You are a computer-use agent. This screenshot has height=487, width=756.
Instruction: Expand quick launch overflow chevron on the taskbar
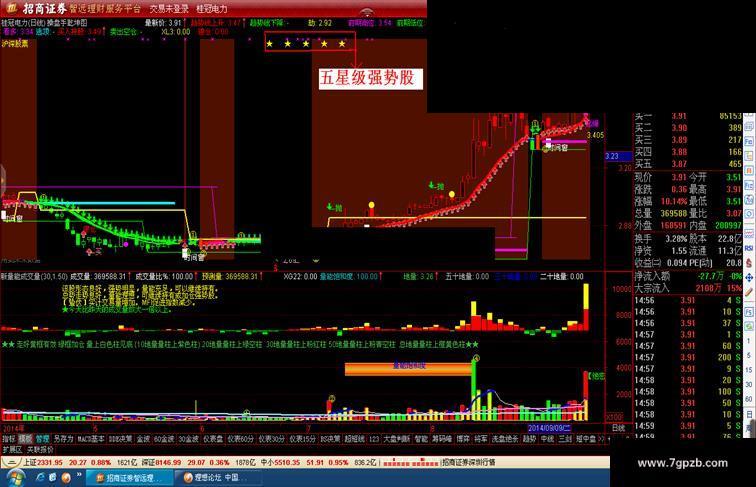[79, 475]
